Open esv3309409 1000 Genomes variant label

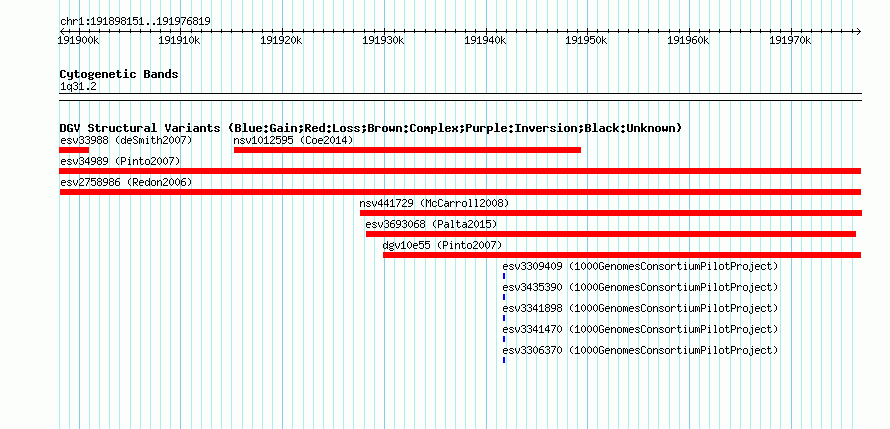pyautogui.click(x=640, y=266)
